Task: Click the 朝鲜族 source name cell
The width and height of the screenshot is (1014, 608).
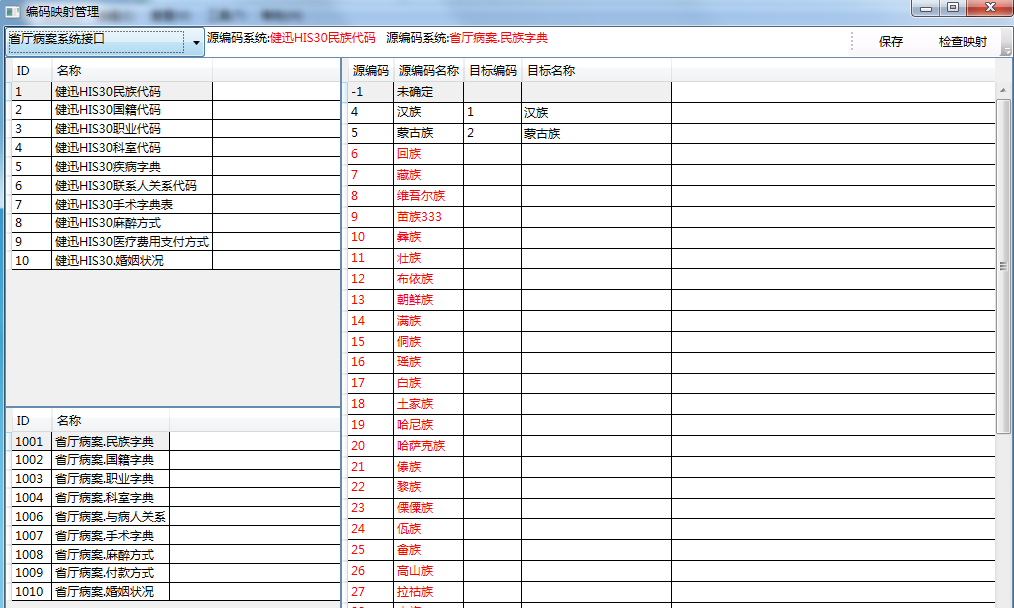Action: [429, 299]
